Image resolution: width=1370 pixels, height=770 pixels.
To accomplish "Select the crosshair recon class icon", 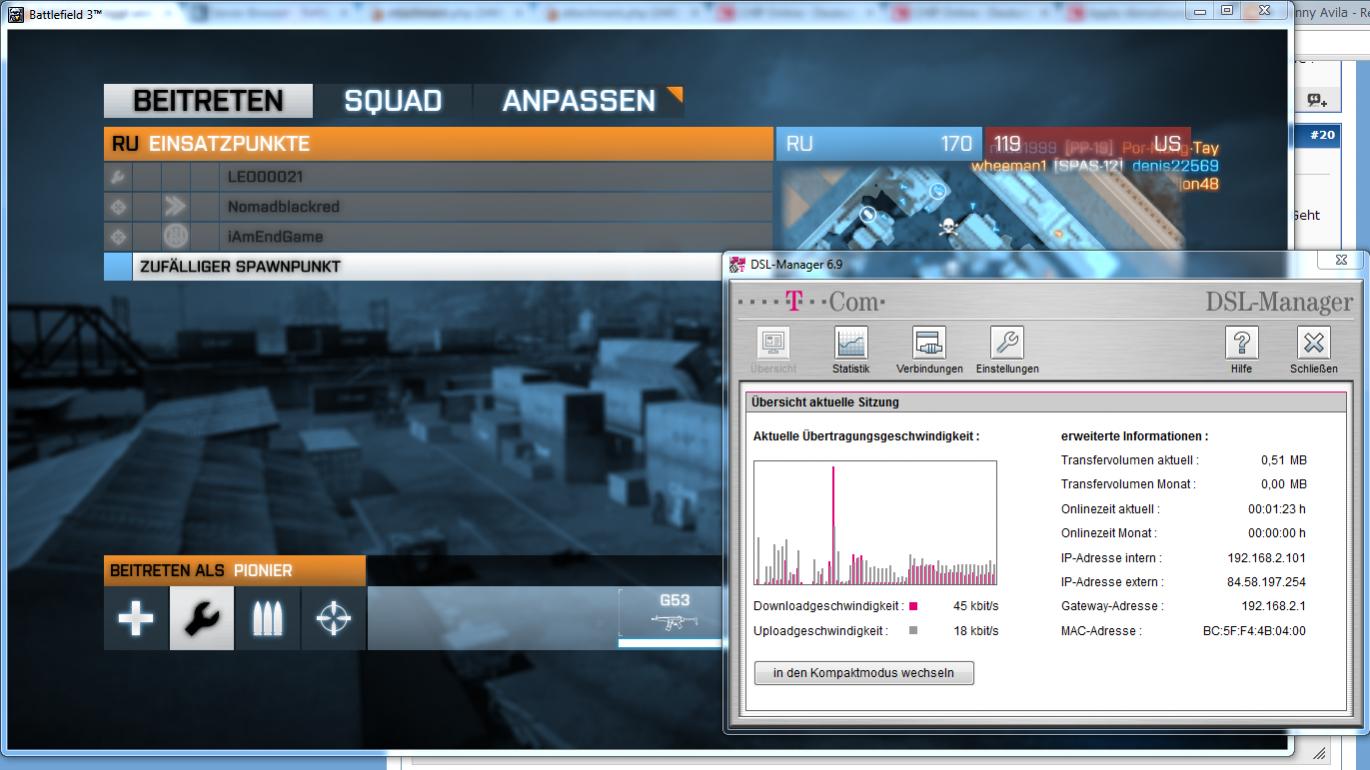I will (333, 618).
